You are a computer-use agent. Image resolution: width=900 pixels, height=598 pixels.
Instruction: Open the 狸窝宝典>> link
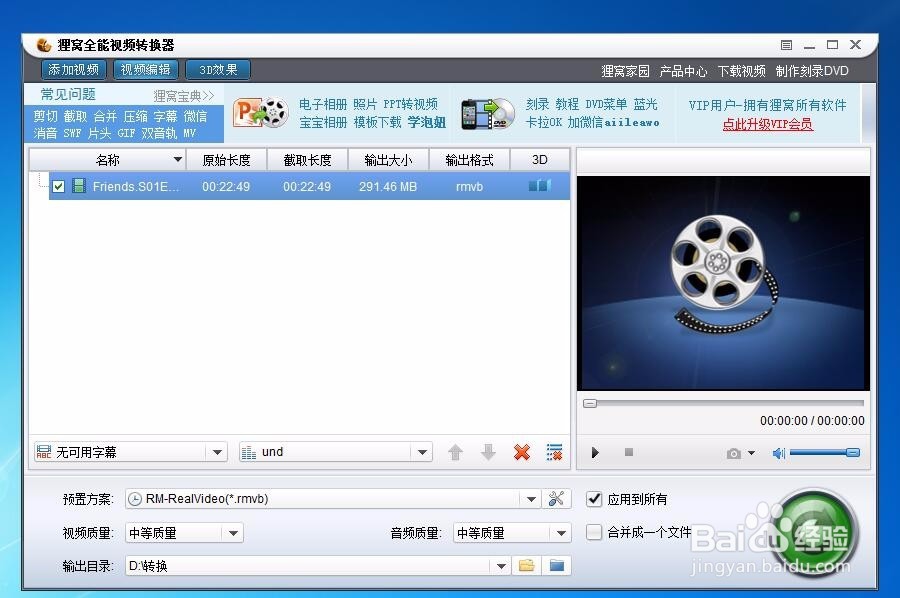[x=183, y=96]
